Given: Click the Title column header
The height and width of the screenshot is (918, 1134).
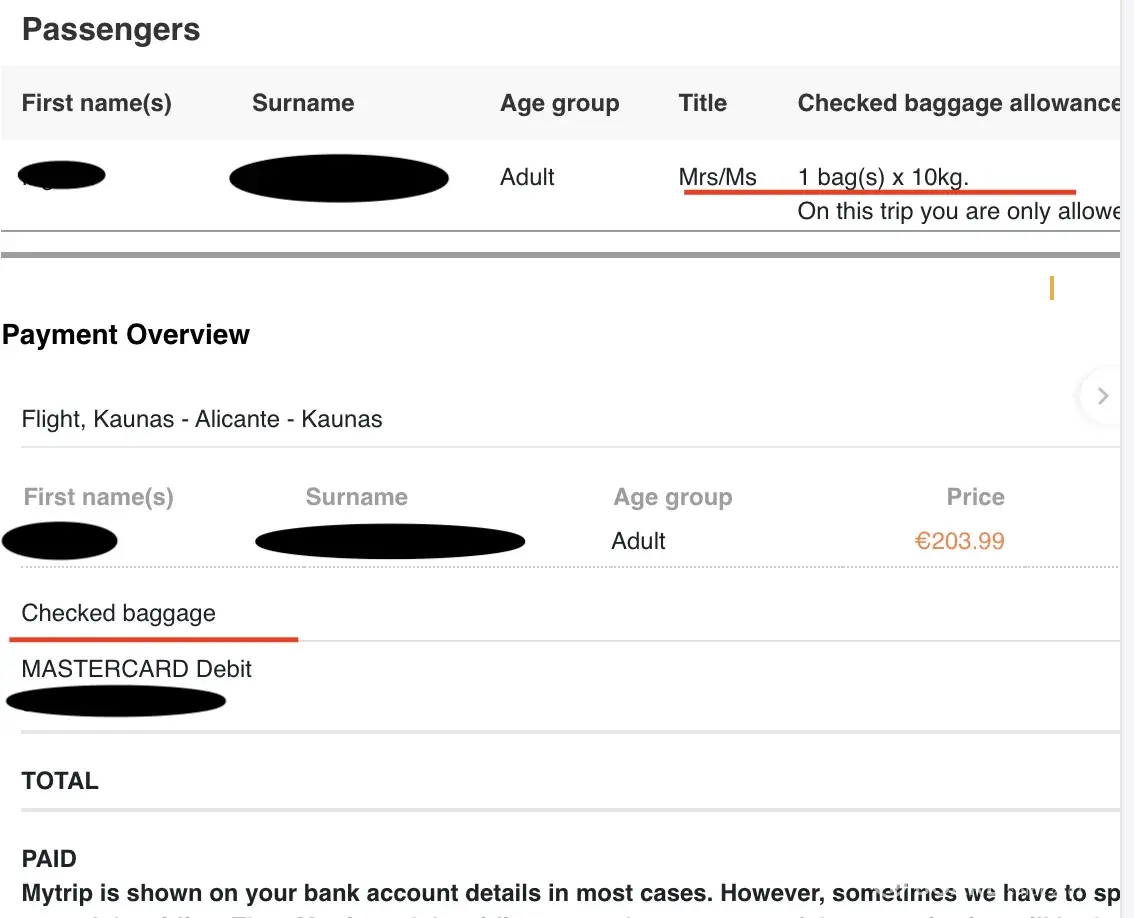Looking at the screenshot, I should tap(702, 103).
